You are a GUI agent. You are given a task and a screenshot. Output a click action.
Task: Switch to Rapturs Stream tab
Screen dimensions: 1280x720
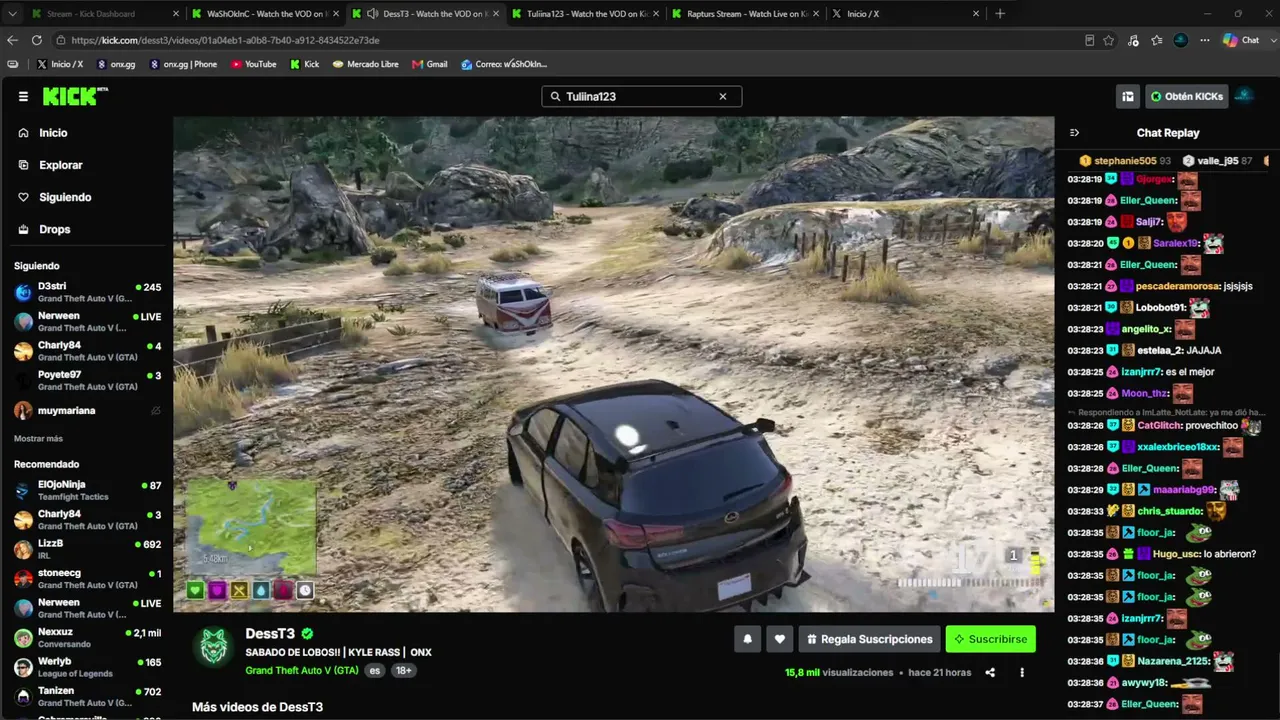[x=745, y=14]
